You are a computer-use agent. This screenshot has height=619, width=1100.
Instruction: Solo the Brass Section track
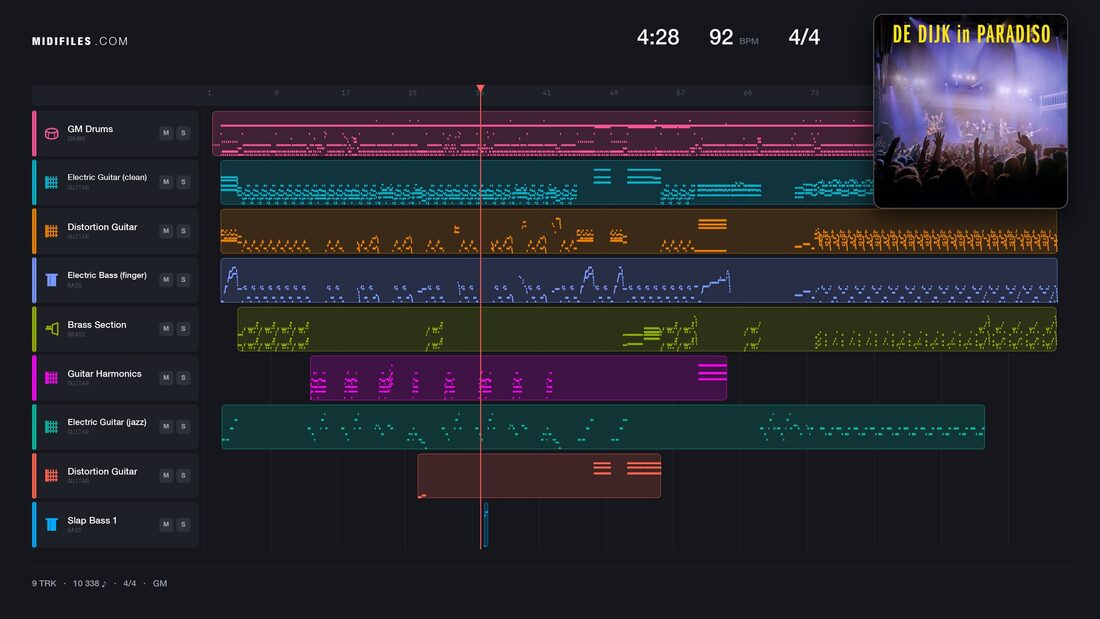183,328
